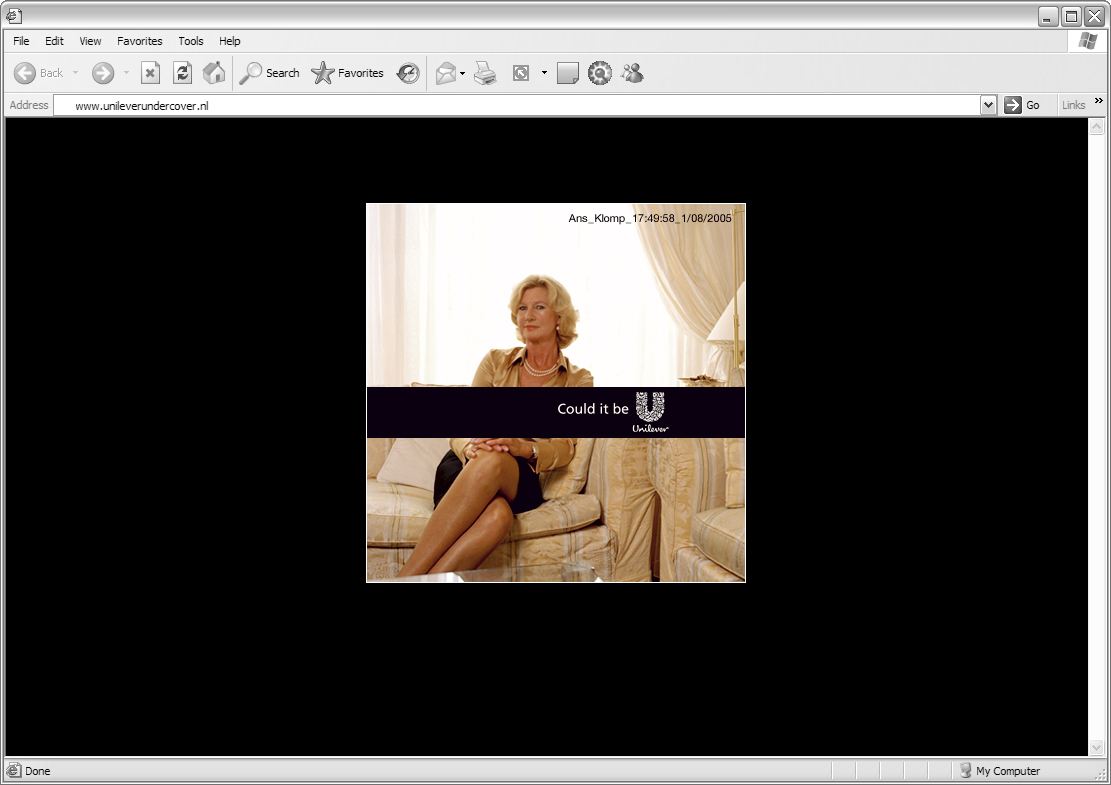This screenshot has width=1111, height=785.
Task: Click the "Could it be" banner text
Action: [592, 409]
